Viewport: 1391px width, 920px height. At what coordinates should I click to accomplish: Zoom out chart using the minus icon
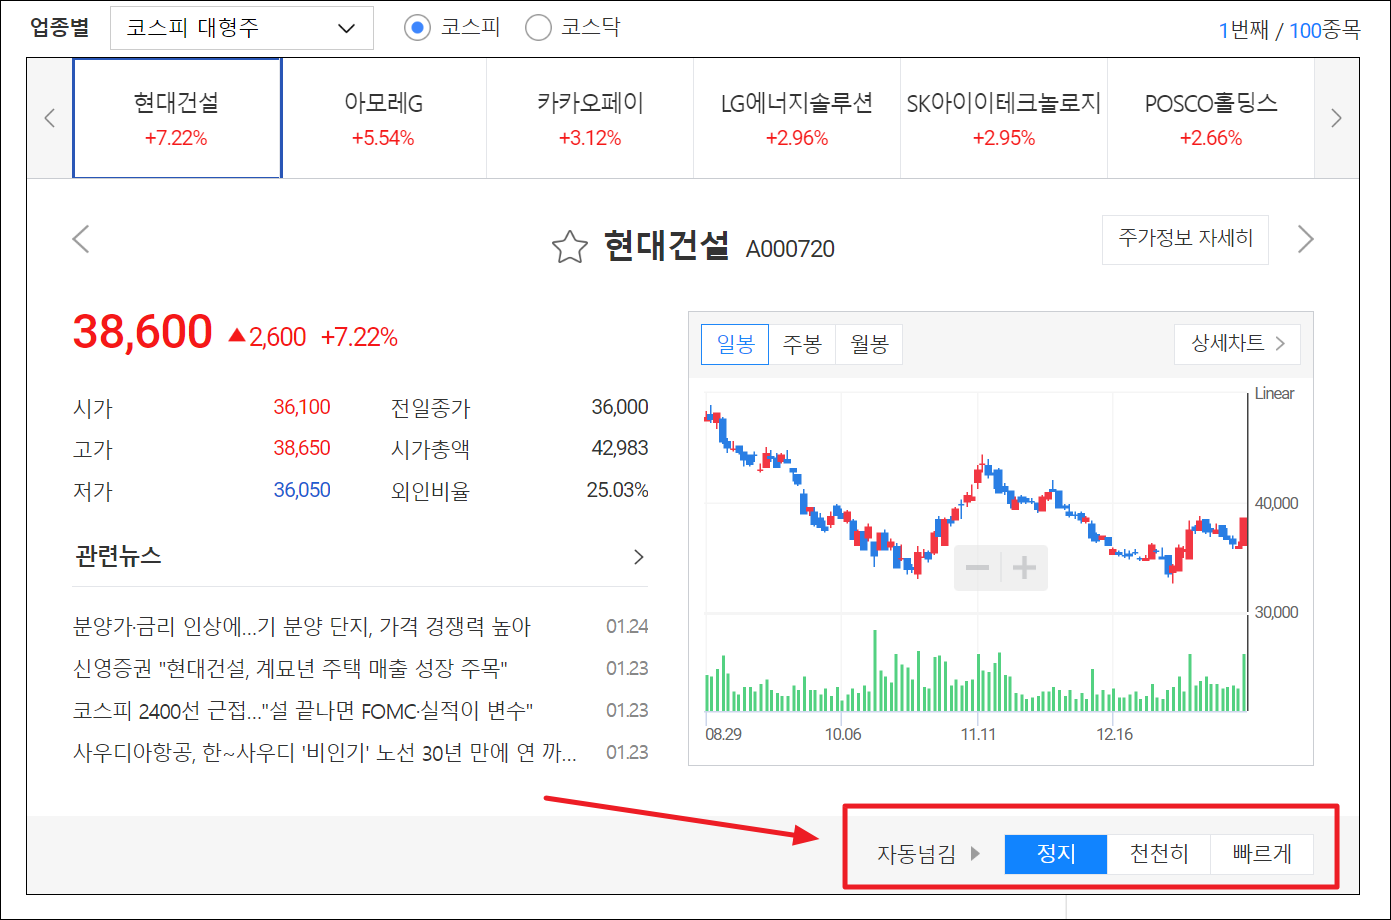coord(975,567)
